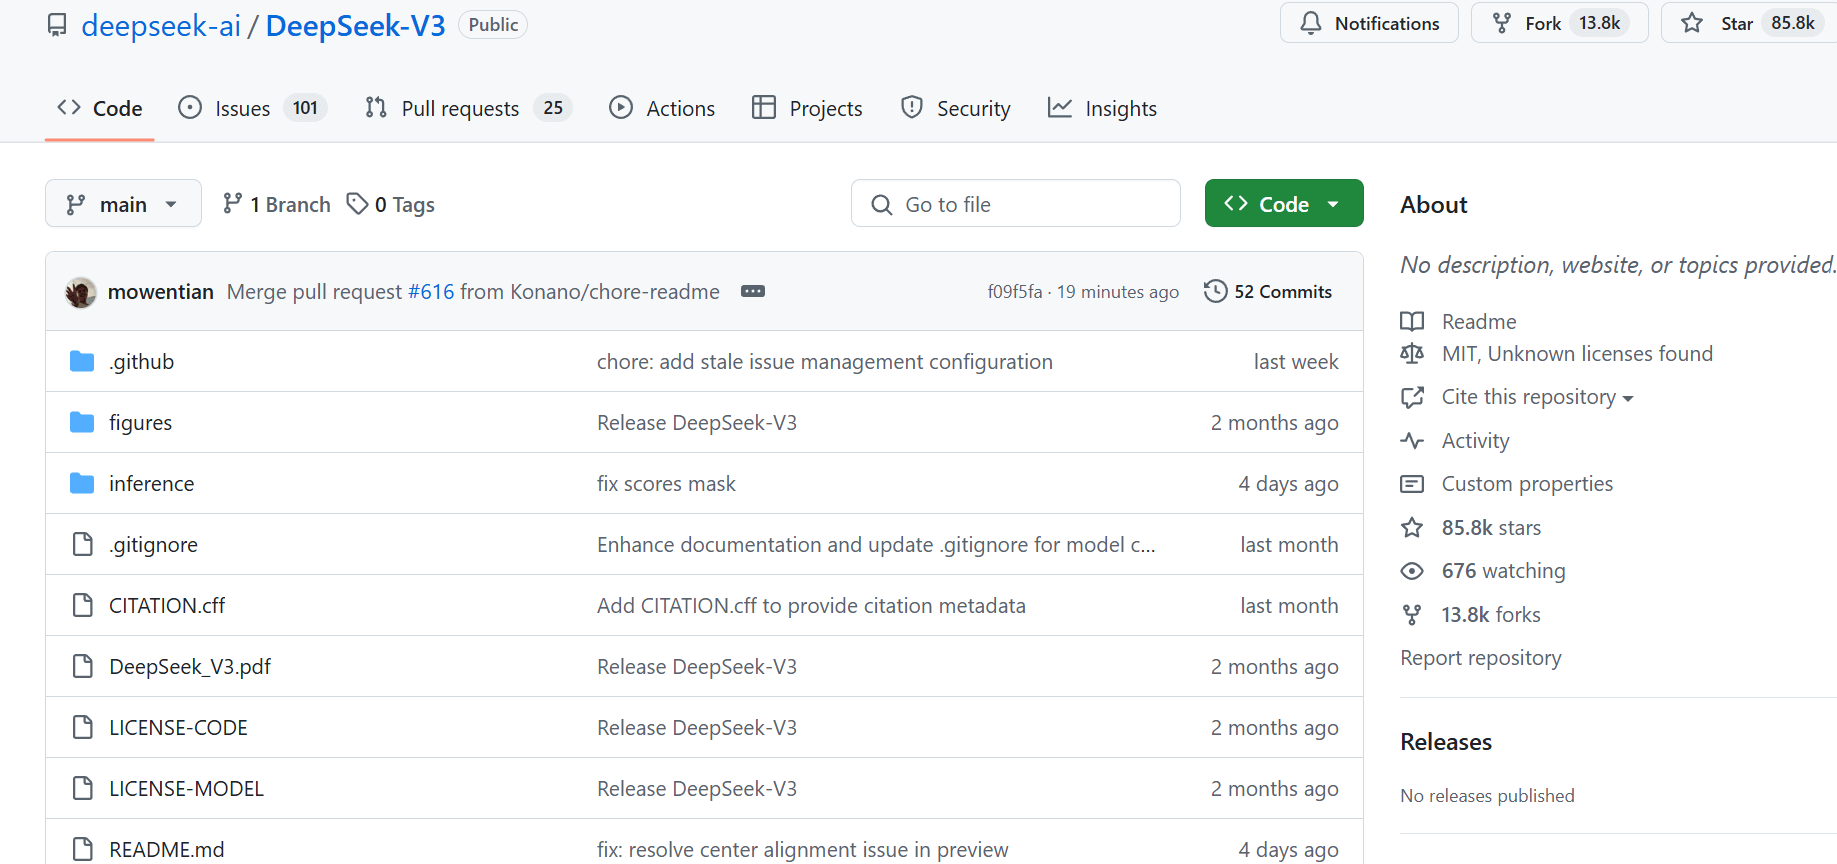Click mowentian's avatar thumbnail
Image resolution: width=1837 pixels, height=864 pixels.
(x=81, y=292)
